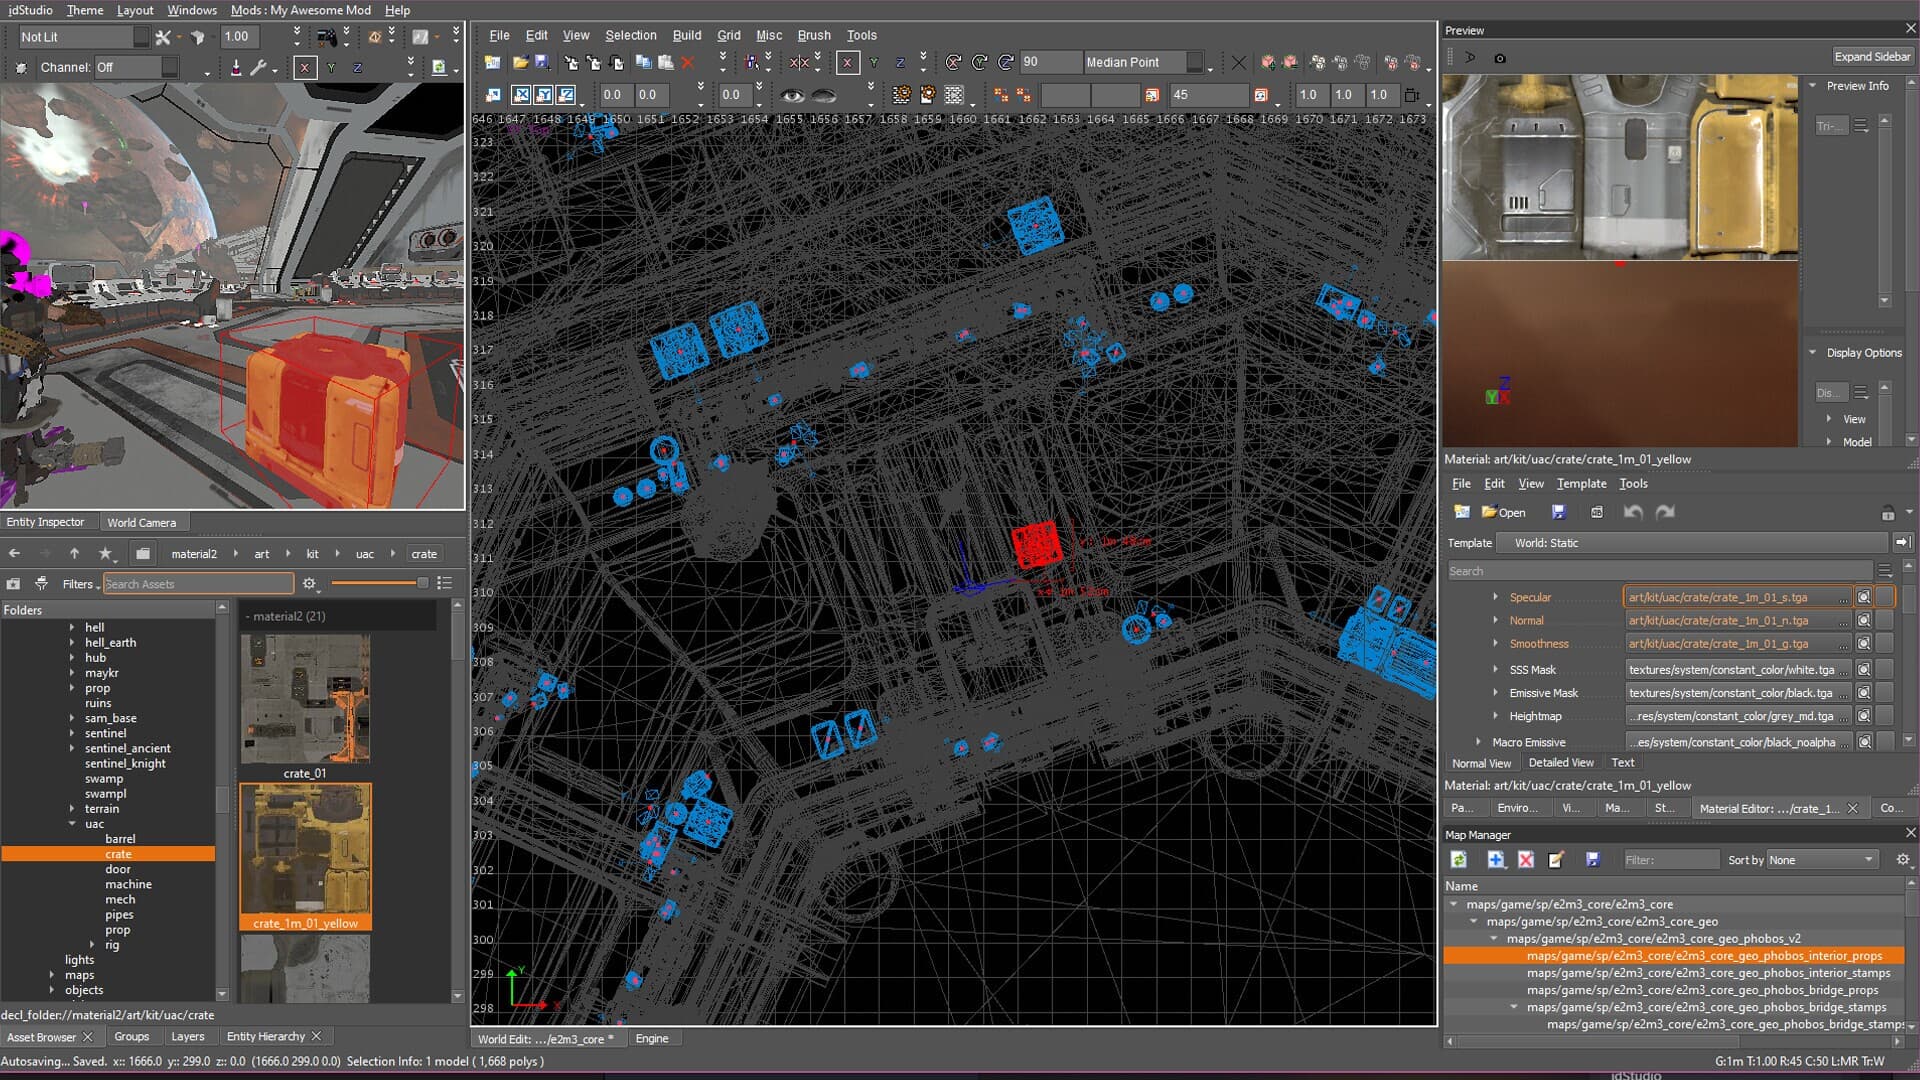Open the Sort by None dropdown in Map Manager

tap(1820, 859)
